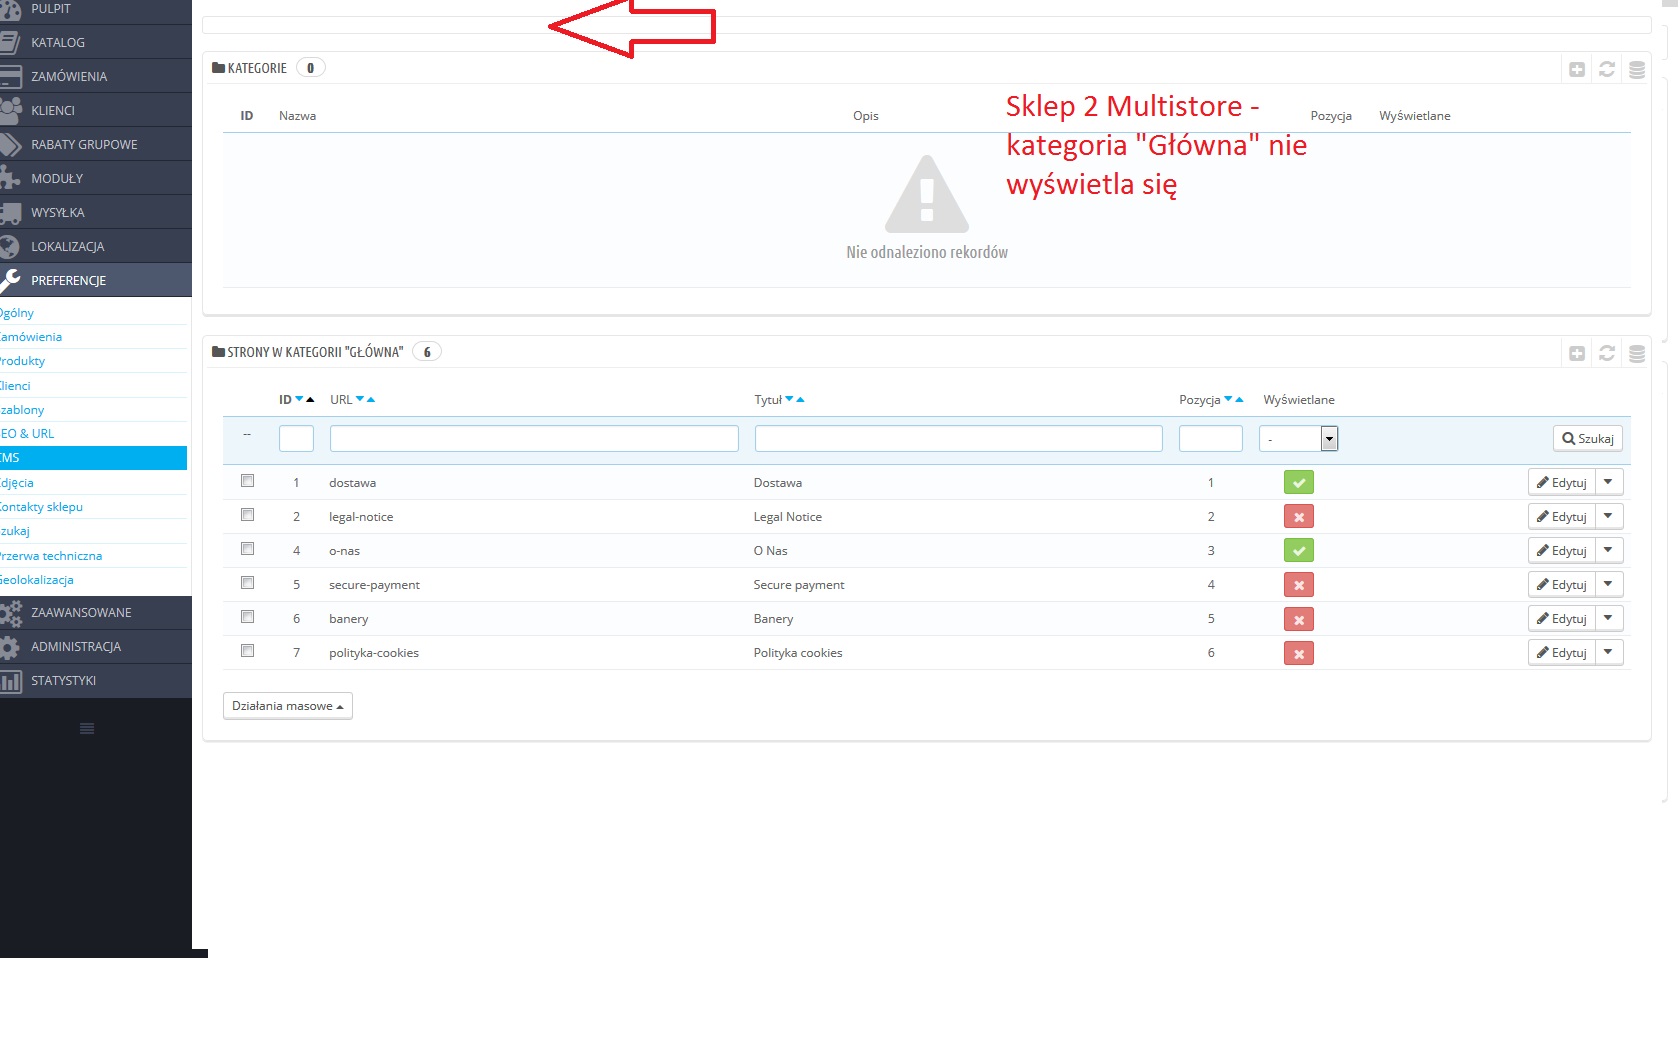Click Edytuj for legal-notice page

click(1562, 516)
